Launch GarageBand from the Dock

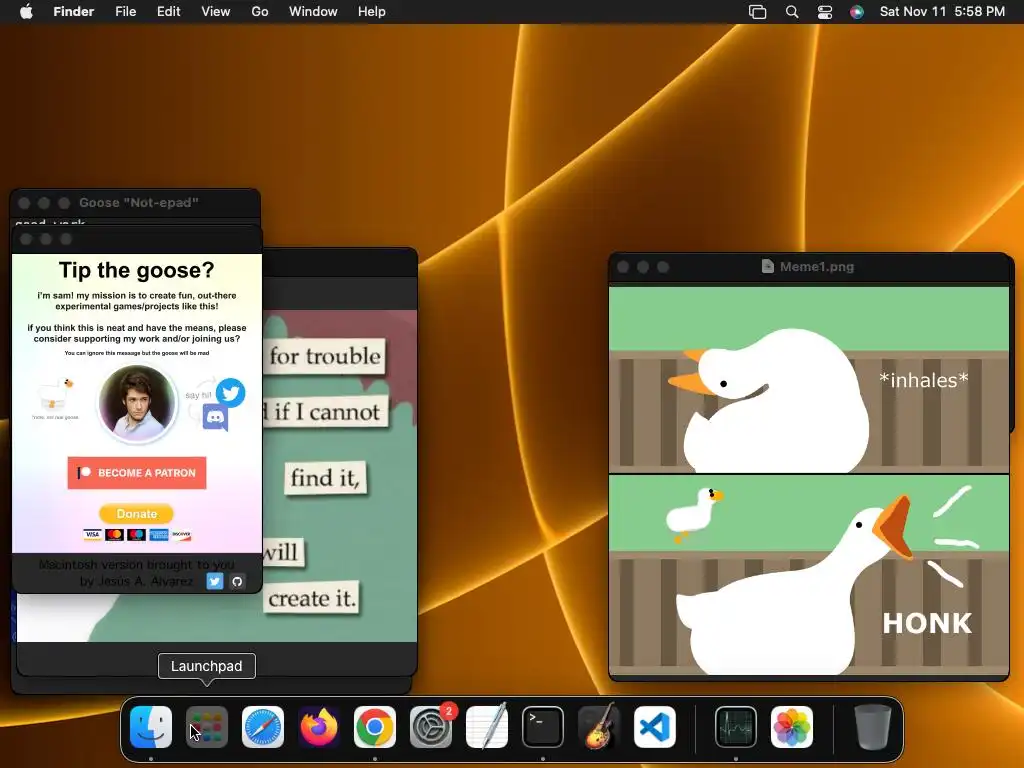(599, 727)
